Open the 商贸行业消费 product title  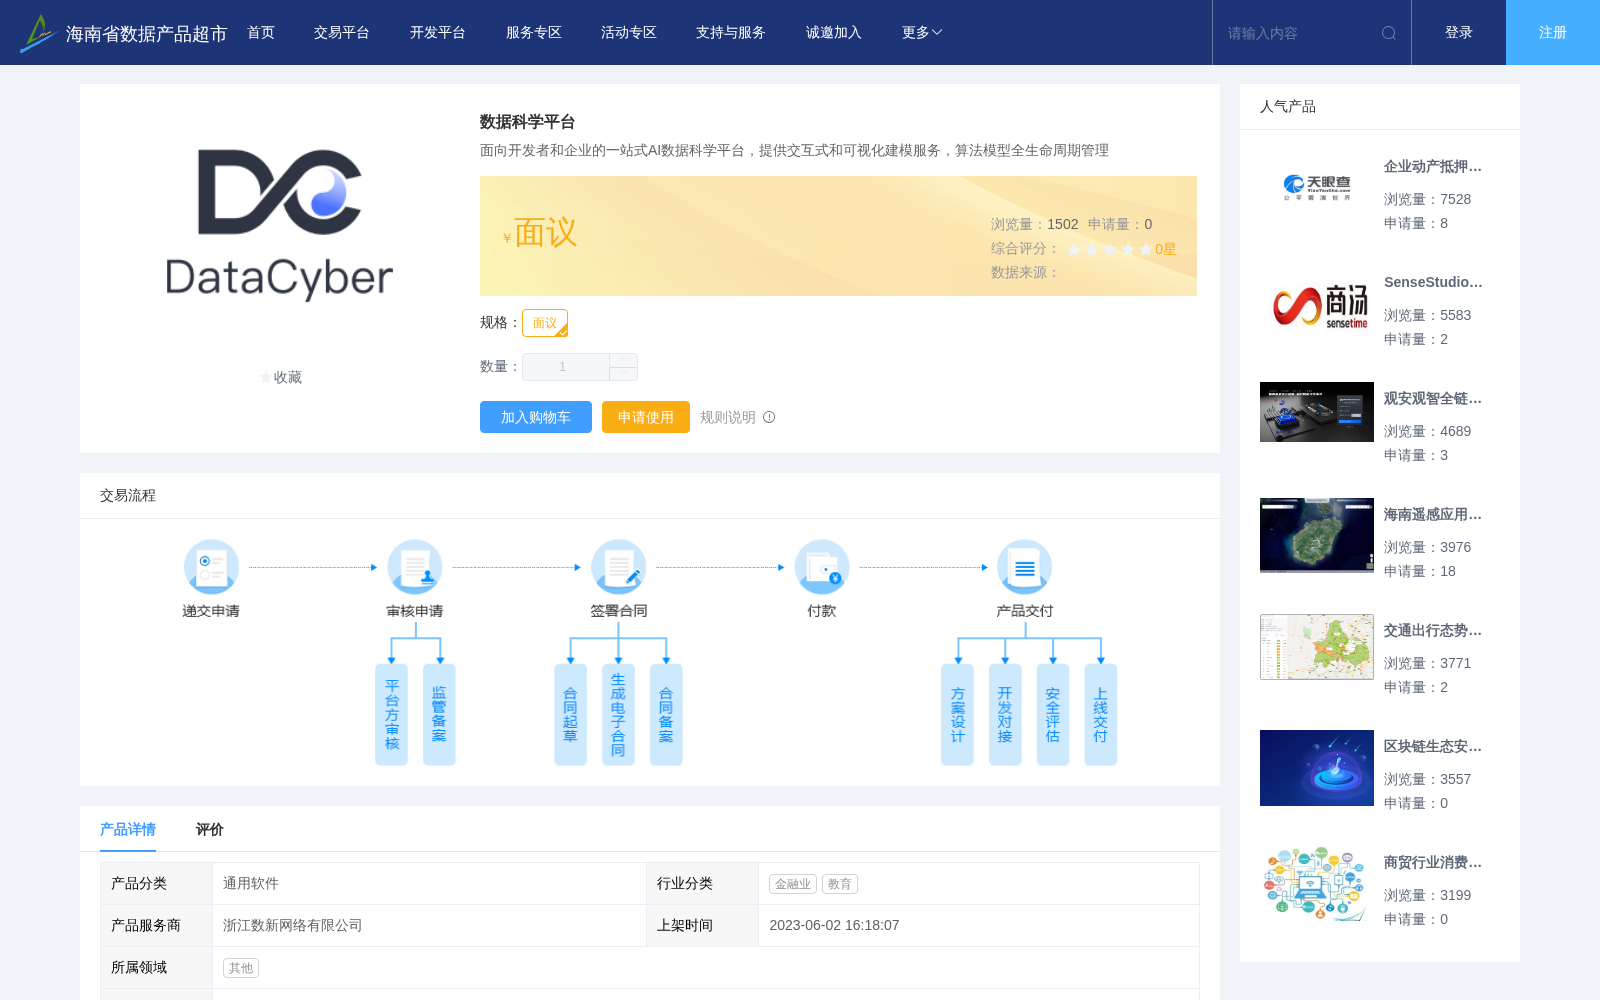coord(1433,863)
